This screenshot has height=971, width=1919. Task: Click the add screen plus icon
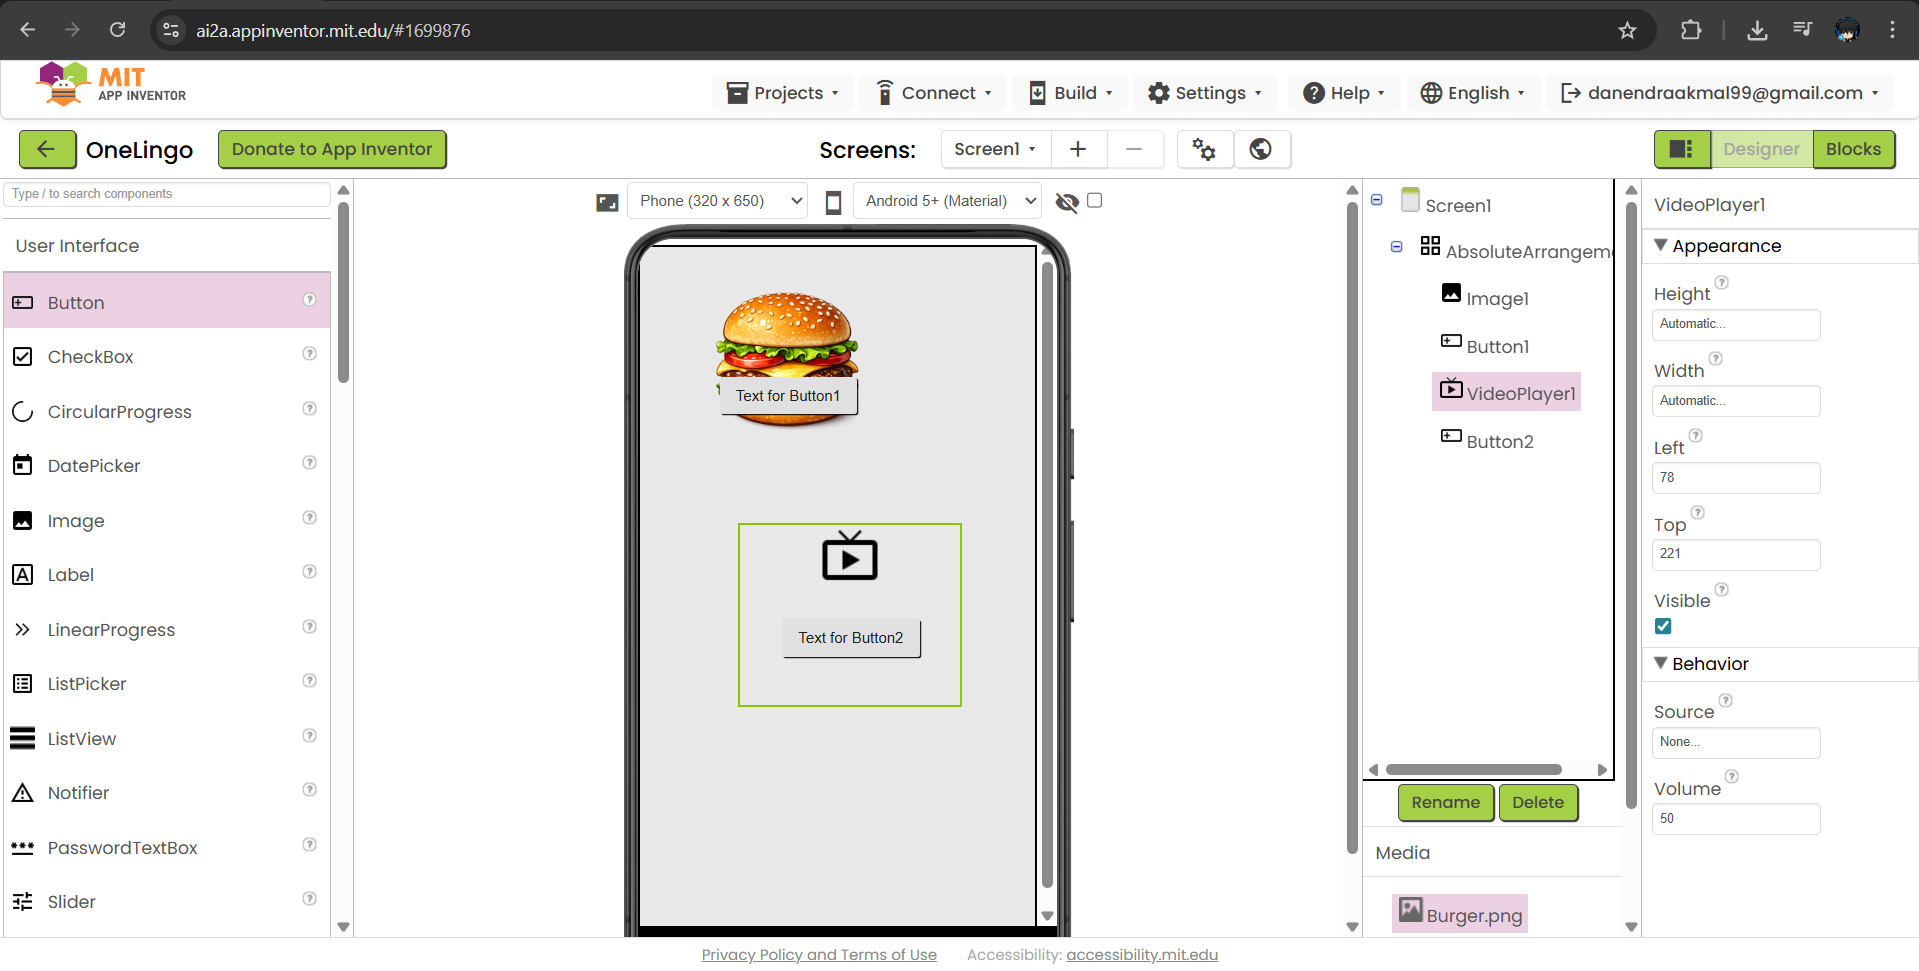pos(1077,149)
